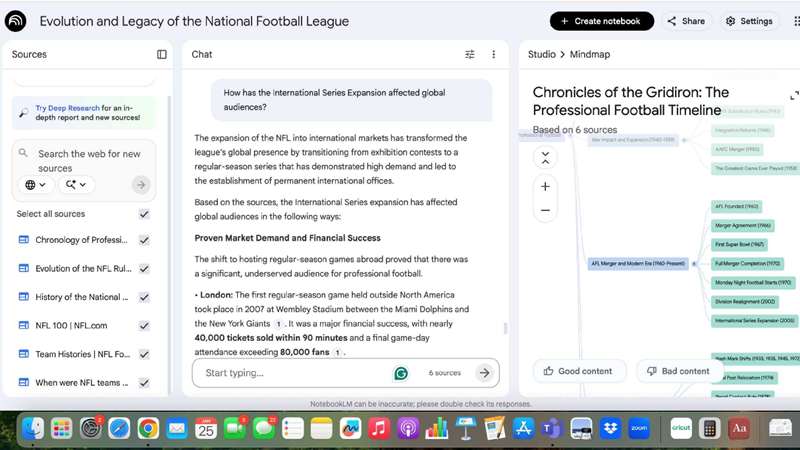Toggle the Select all sources checkbox
The image size is (800, 450).
tap(144, 214)
